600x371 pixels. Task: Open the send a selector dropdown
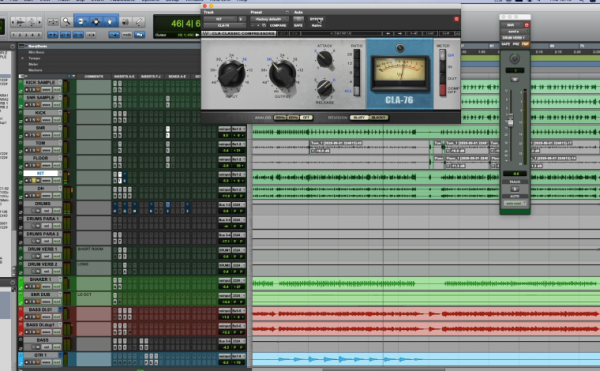(515, 31)
